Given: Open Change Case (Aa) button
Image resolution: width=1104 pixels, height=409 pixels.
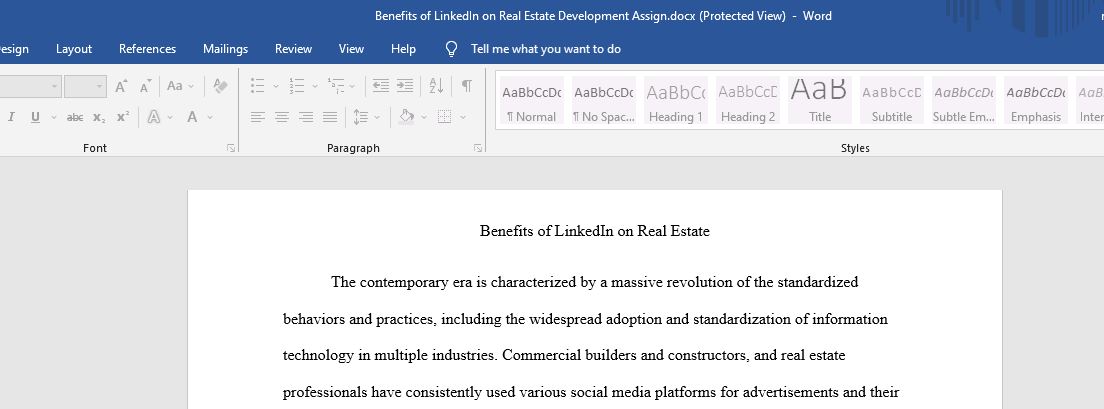Looking at the screenshot, I should pyautogui.click(x=175, y=86).
